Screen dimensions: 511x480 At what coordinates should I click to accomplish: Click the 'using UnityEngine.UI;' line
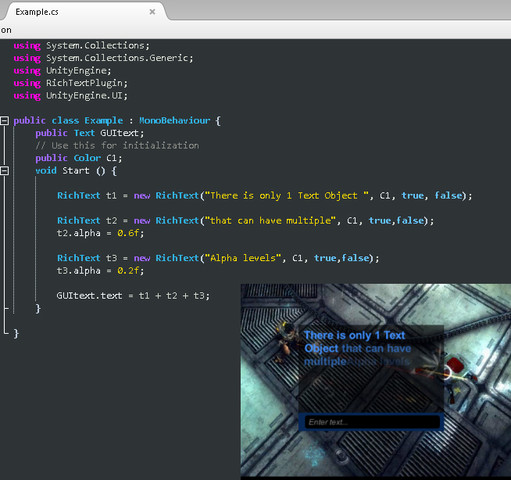(71, 96)
